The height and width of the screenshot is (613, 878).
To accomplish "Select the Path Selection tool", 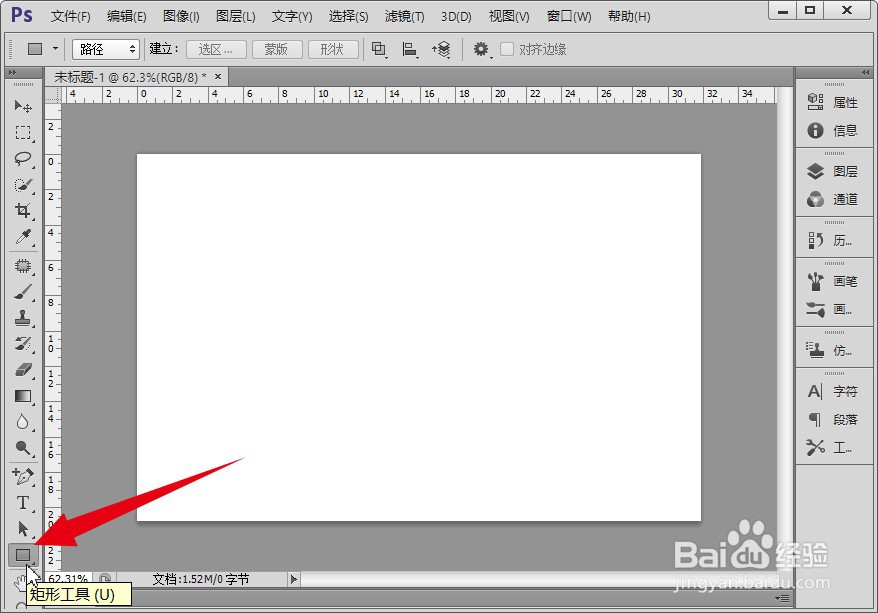I will point(23,528).
